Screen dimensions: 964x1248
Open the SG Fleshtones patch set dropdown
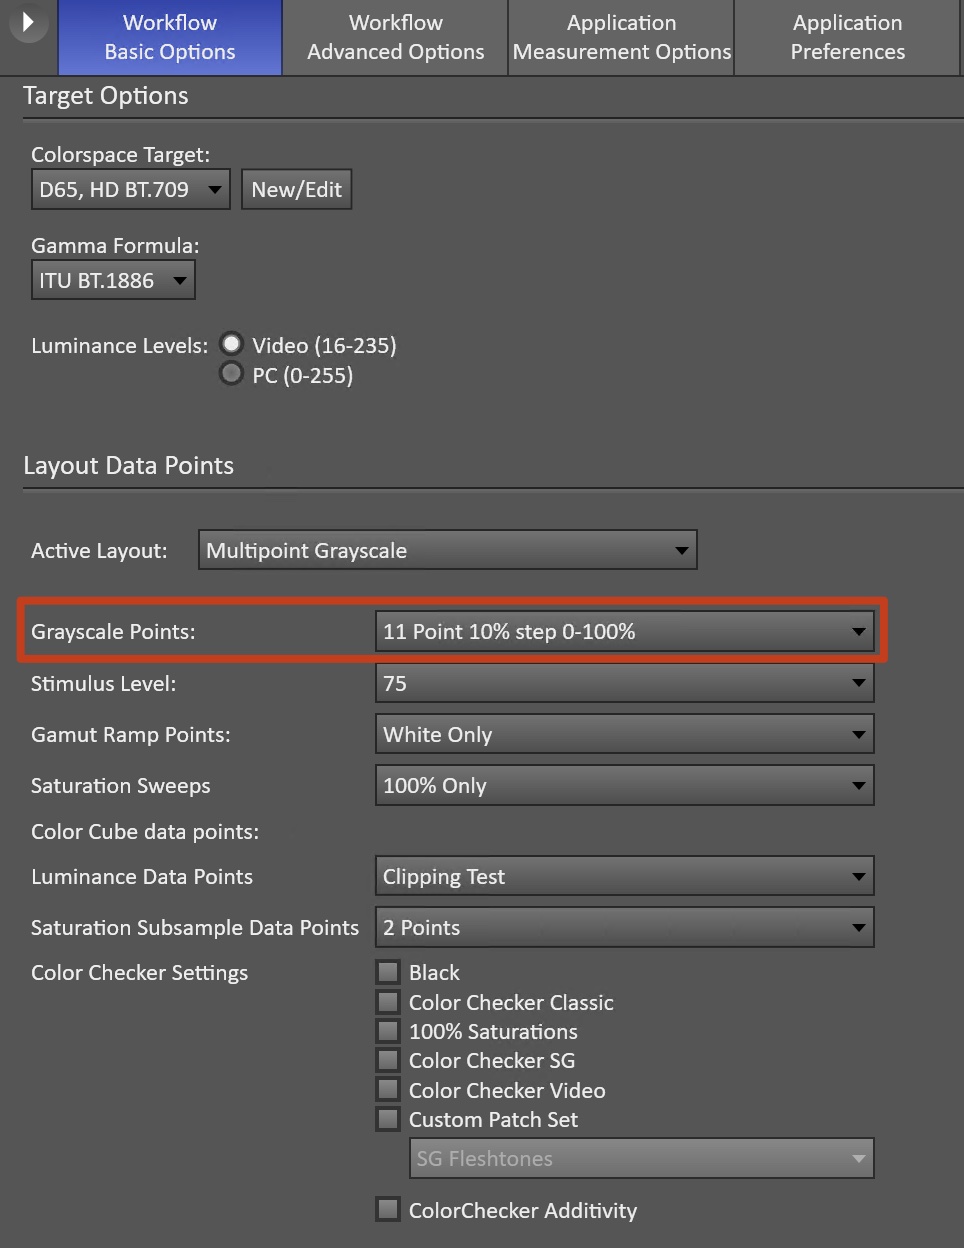click(641, 1159)
